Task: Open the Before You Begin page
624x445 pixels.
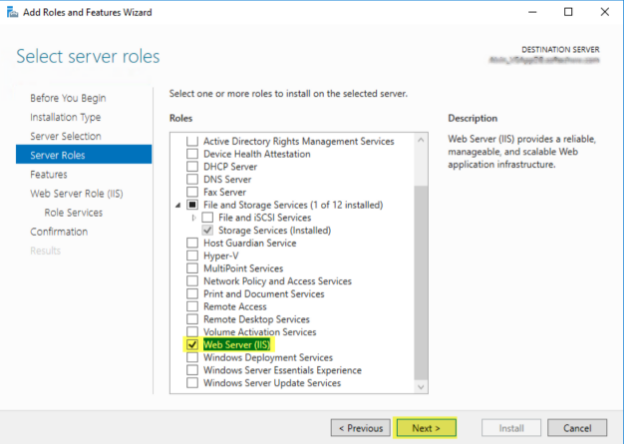Action: click(x=68, y=98)
